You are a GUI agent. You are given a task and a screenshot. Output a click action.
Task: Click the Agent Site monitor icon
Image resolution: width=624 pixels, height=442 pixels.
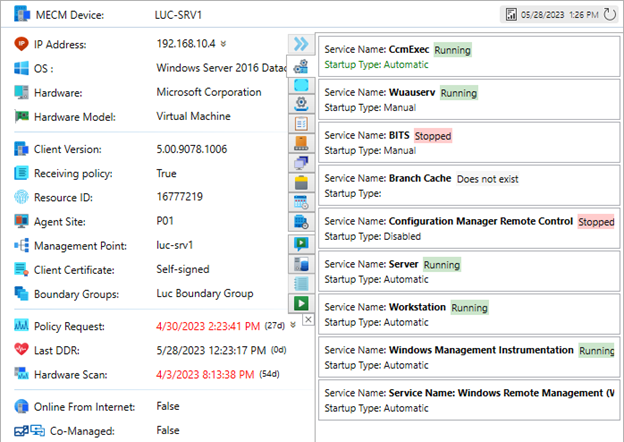[21, 221]
